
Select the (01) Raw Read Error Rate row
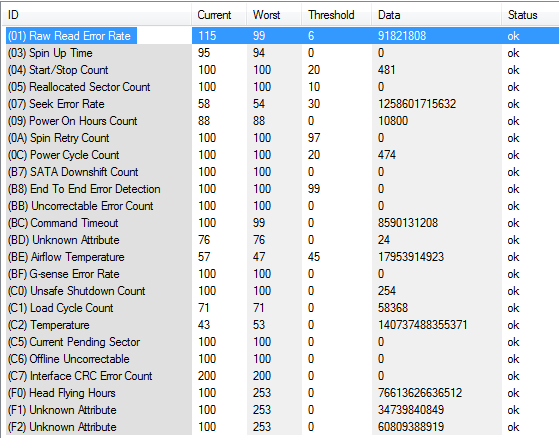pos(281,36)
